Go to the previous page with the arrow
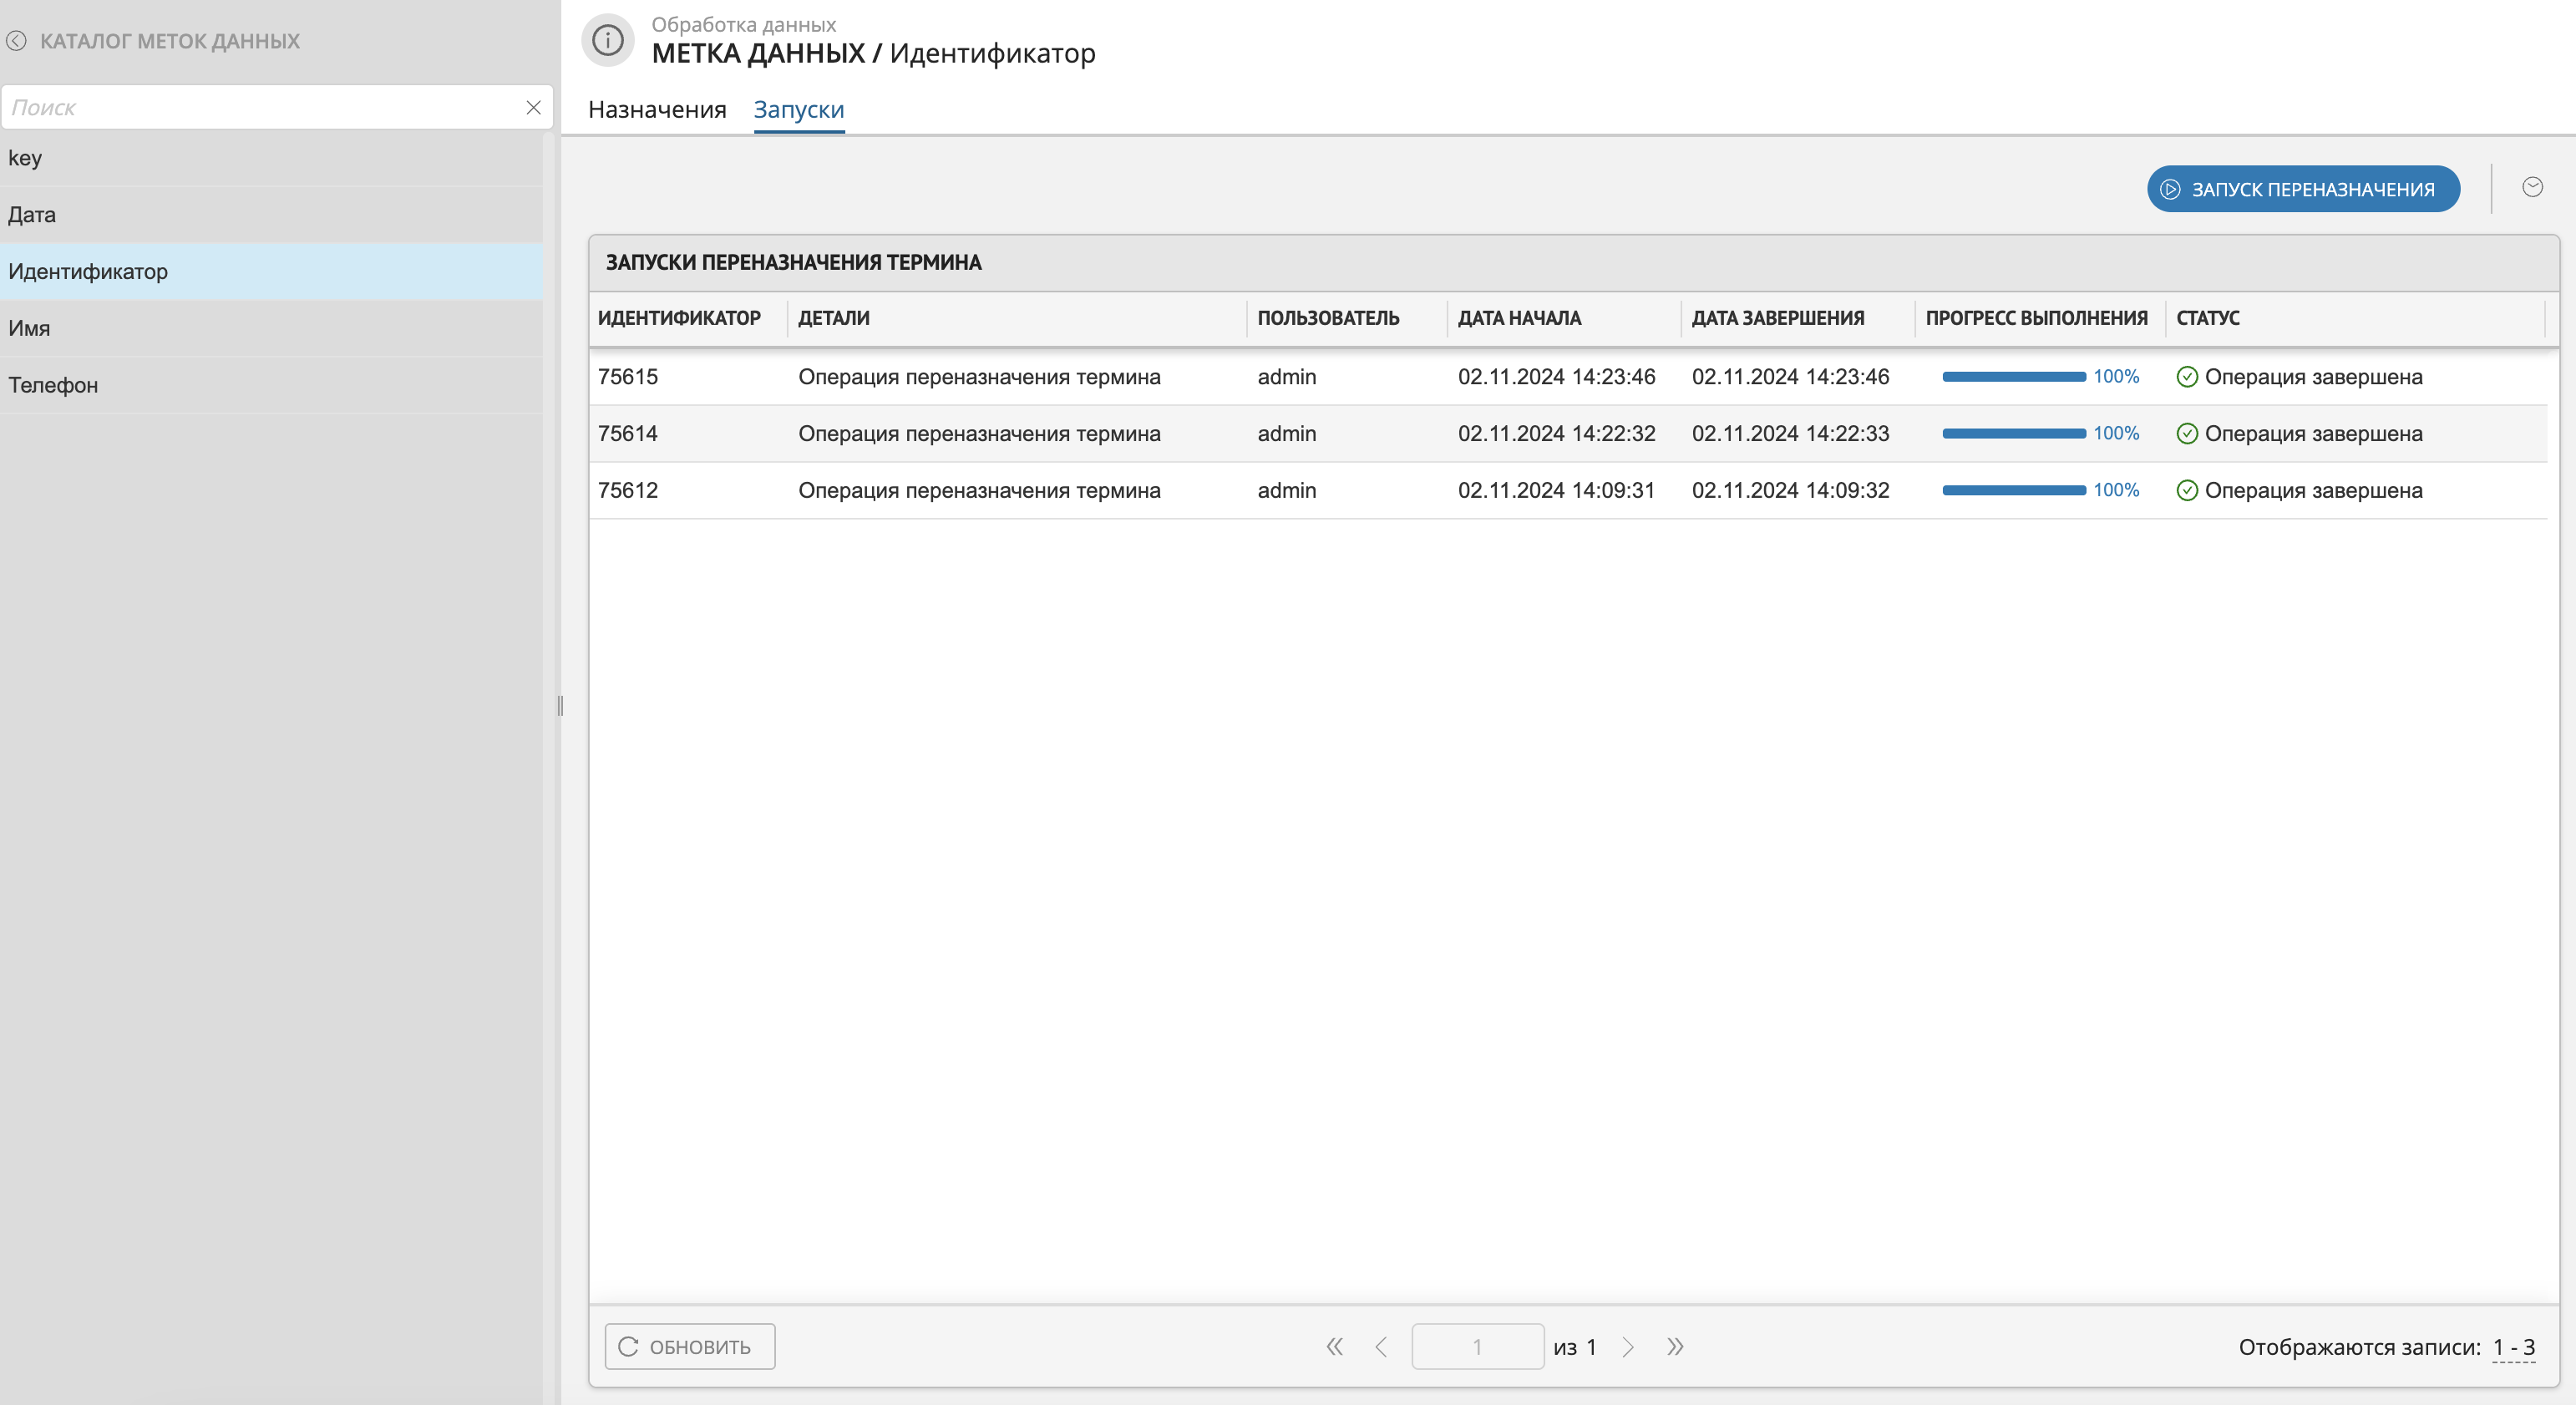Viewport: 2576px width, 1405px height. 1381,1346
